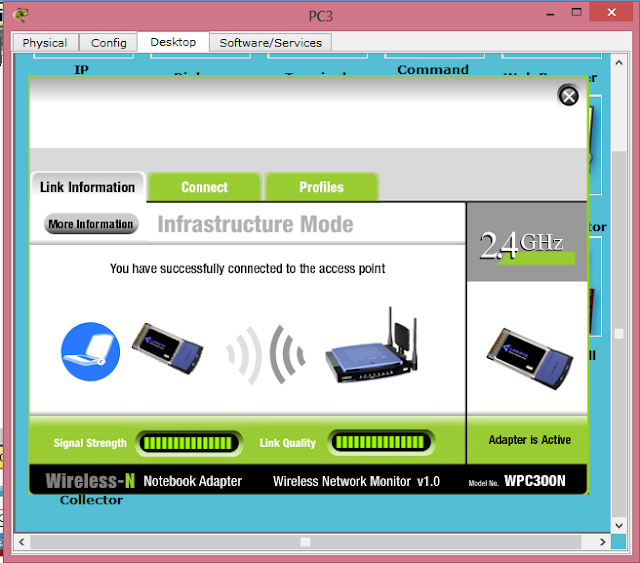The image size is (640, 563).
Task: Select the Desktop tab
Action: click(173, 42)
